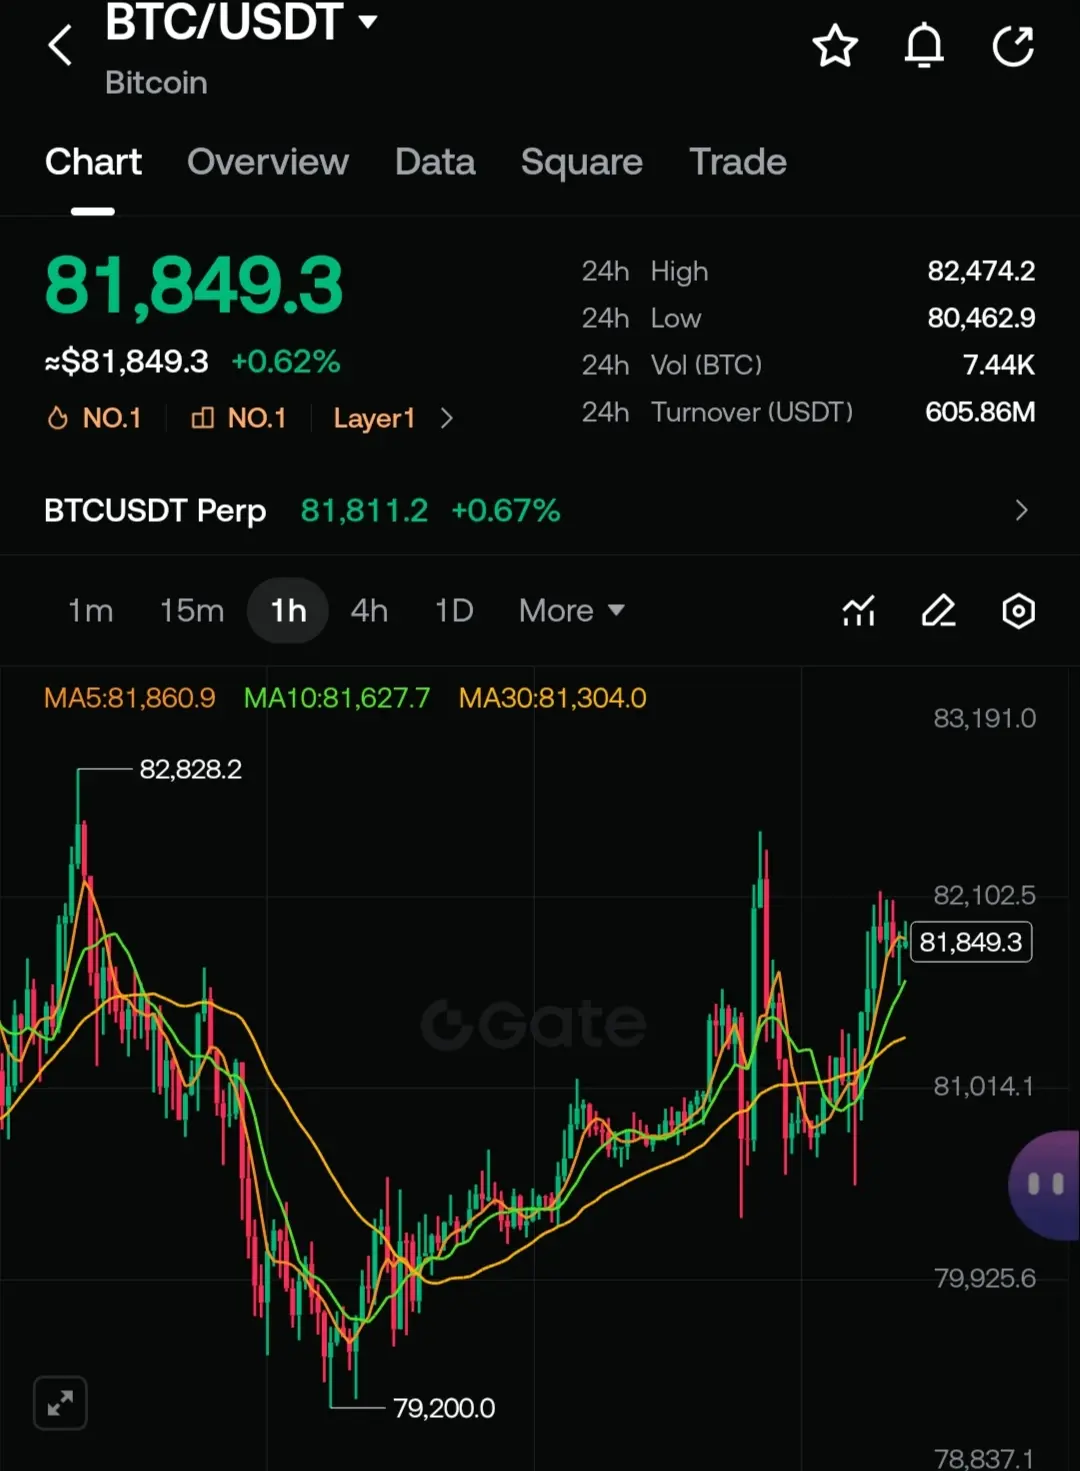Screen dimensions: 1080x1471
Task: Set a price alert with bell icon
Action: tap(924, 46)
